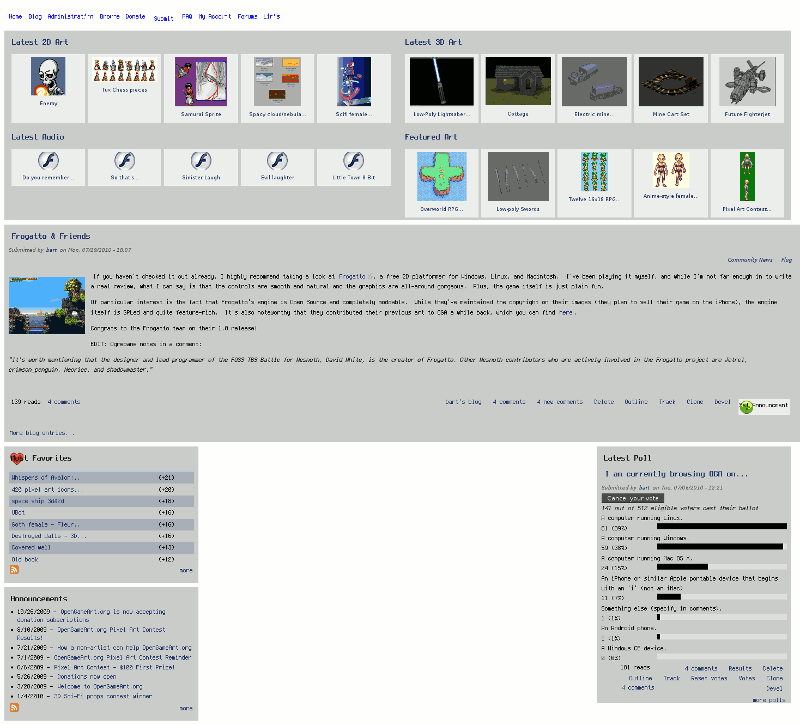Open the My Account menu item
800x725 pixels.
[211, 15]
